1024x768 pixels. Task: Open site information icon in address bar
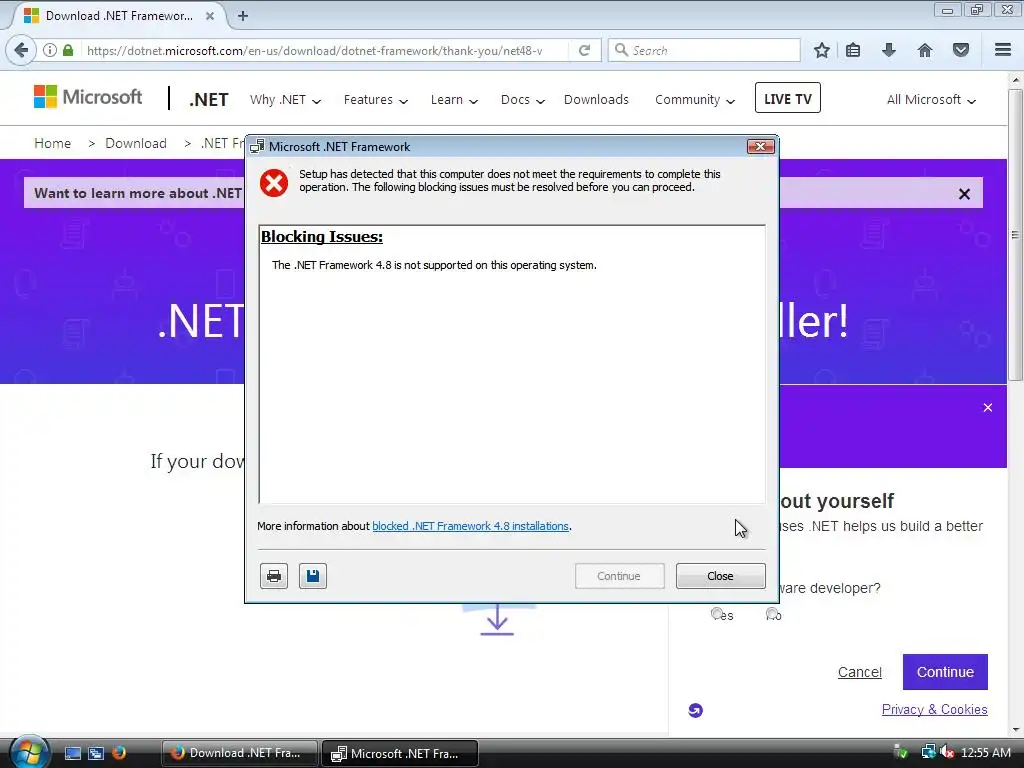(50, 50)
